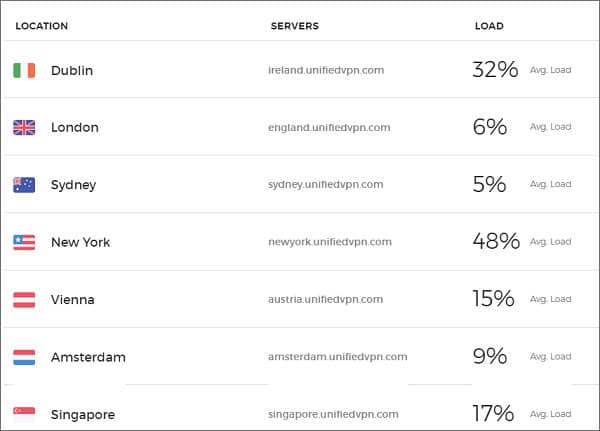Click the amsterdam.unifiedvpn.com server address
This screenshot has width=600, height=431.
(x=337, y=357)
